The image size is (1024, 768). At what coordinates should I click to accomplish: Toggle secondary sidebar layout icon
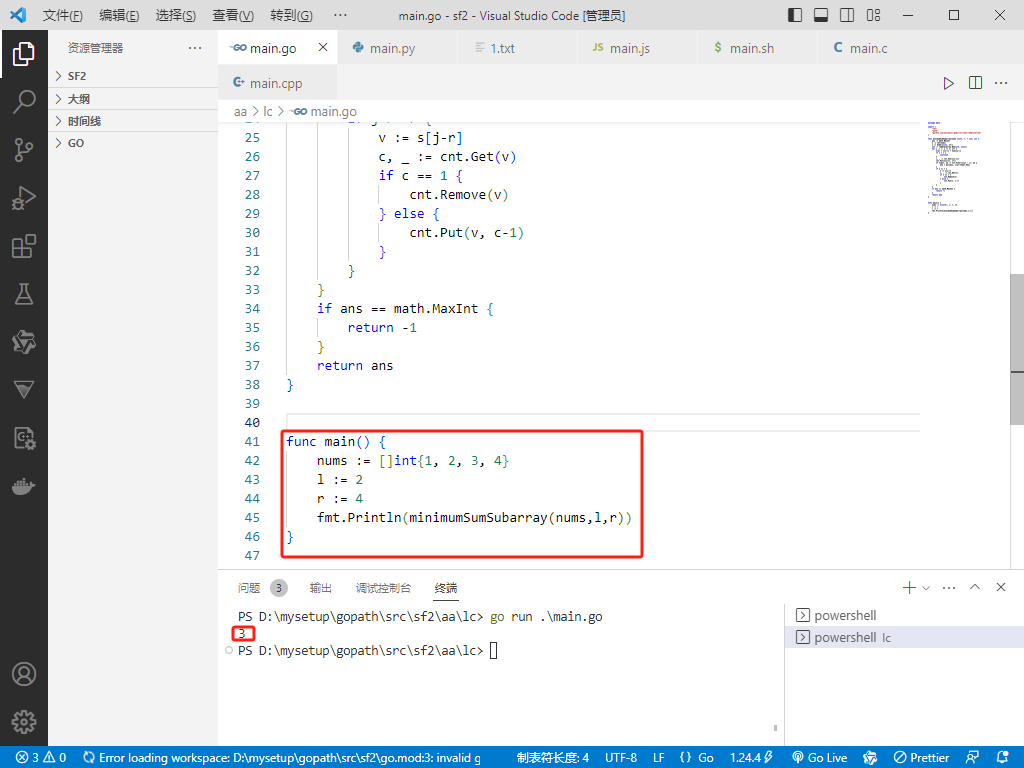click(x=847, y=15)
